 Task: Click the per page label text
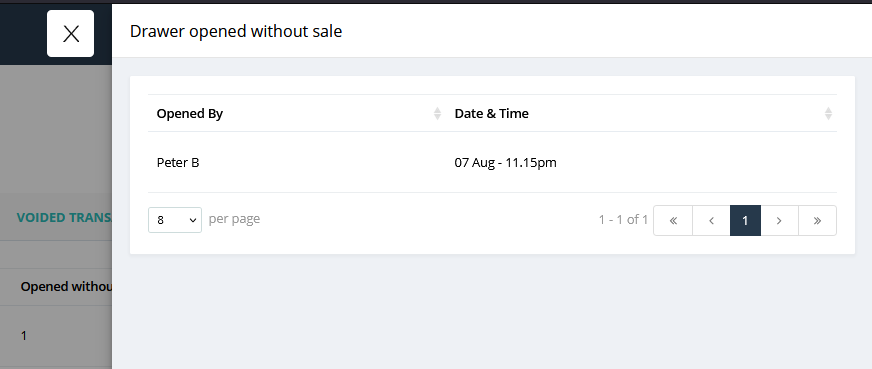(234, 219)
